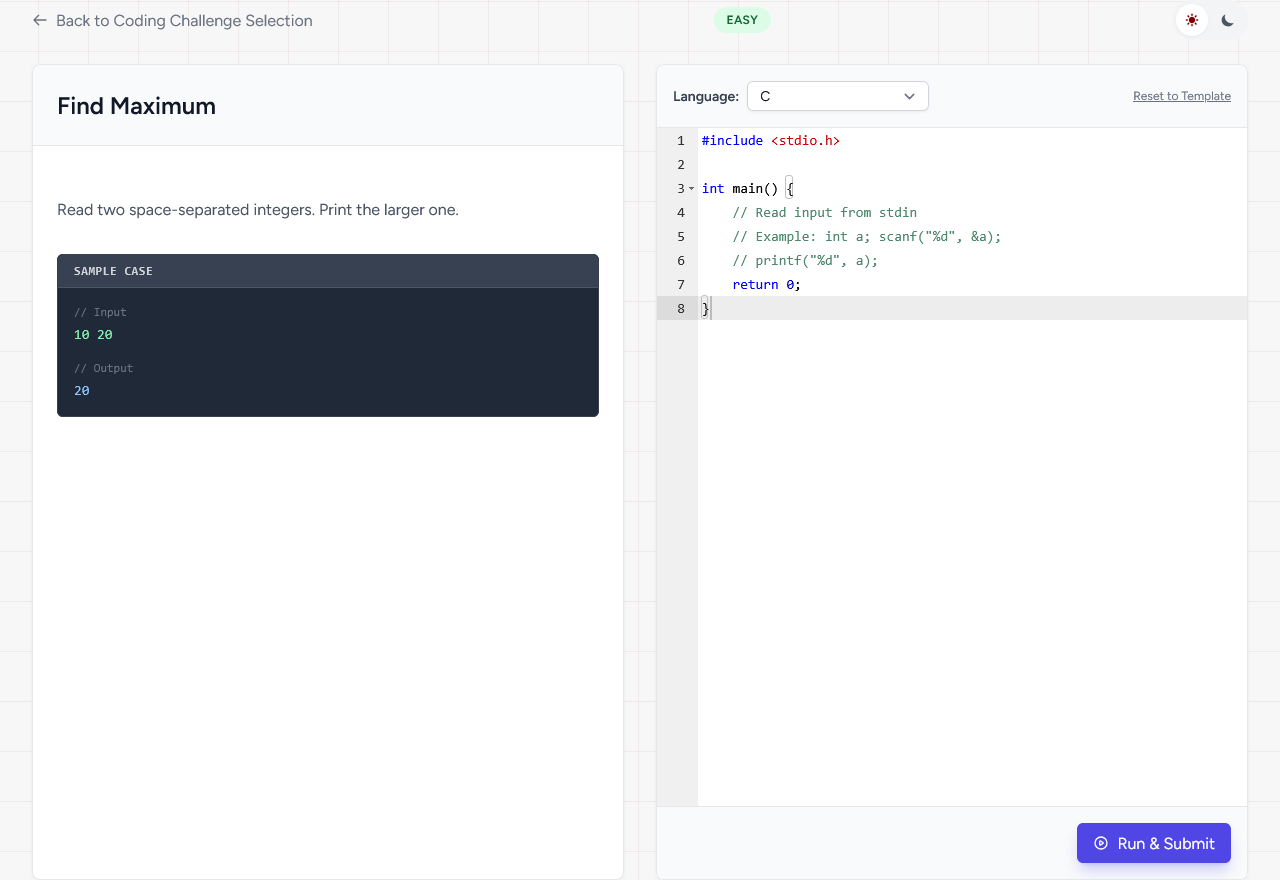Open the Language dropdown showing C
1280x880 pixels.
click(838, 96)
